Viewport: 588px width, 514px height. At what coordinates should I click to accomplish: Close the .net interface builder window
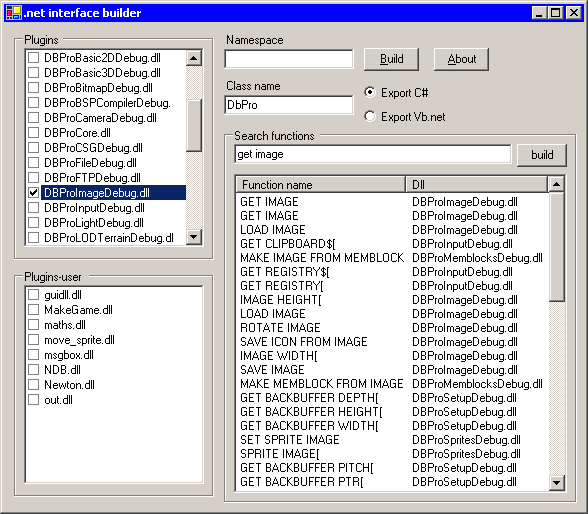click(574, 13)
